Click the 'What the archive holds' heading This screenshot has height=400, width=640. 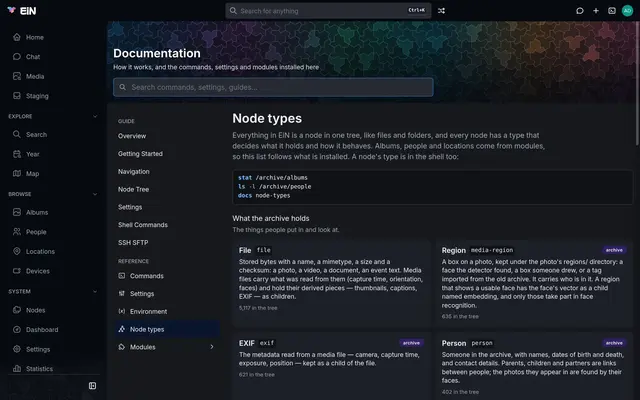pyautogui.click(x=271, y=218)
